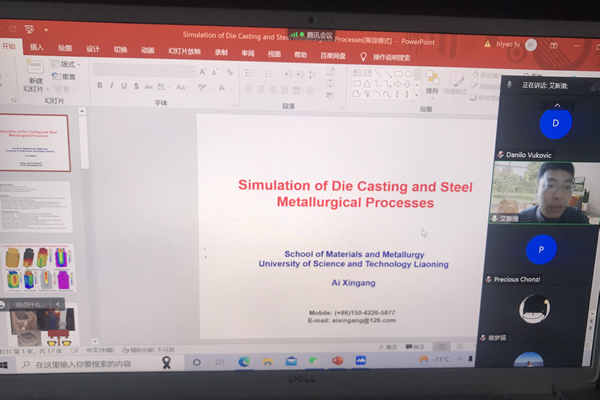
Task: Click the Underline formatting icon
Action: click(124, 86)
